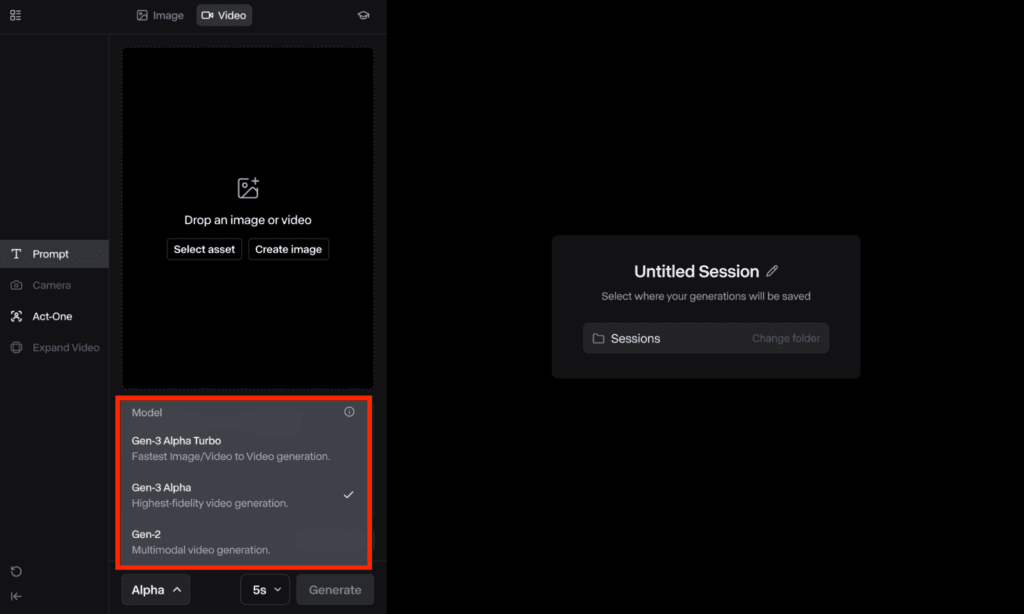Open the Act-One sidebar item

[52, 316]
